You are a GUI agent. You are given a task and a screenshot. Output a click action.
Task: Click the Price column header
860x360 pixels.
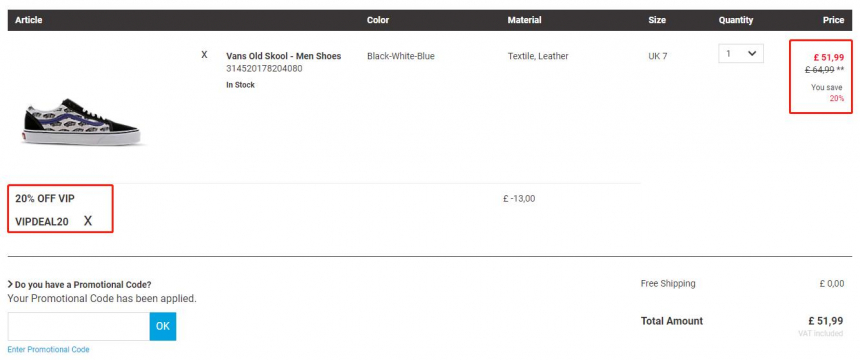coord(834,20)
